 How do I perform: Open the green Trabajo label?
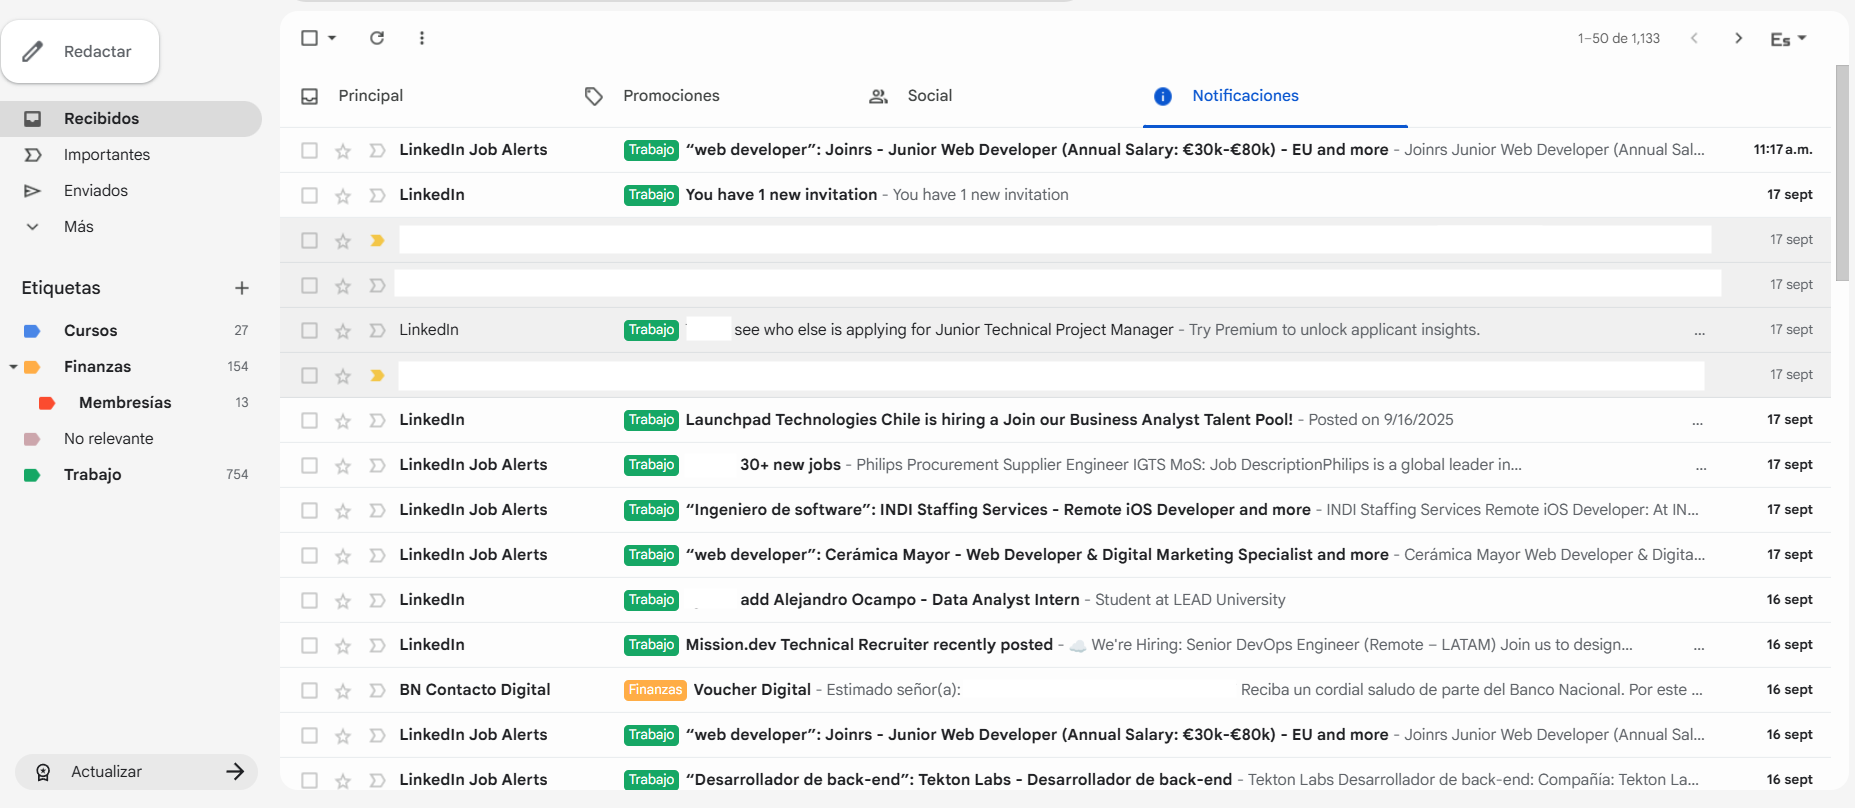click(92, 475)
